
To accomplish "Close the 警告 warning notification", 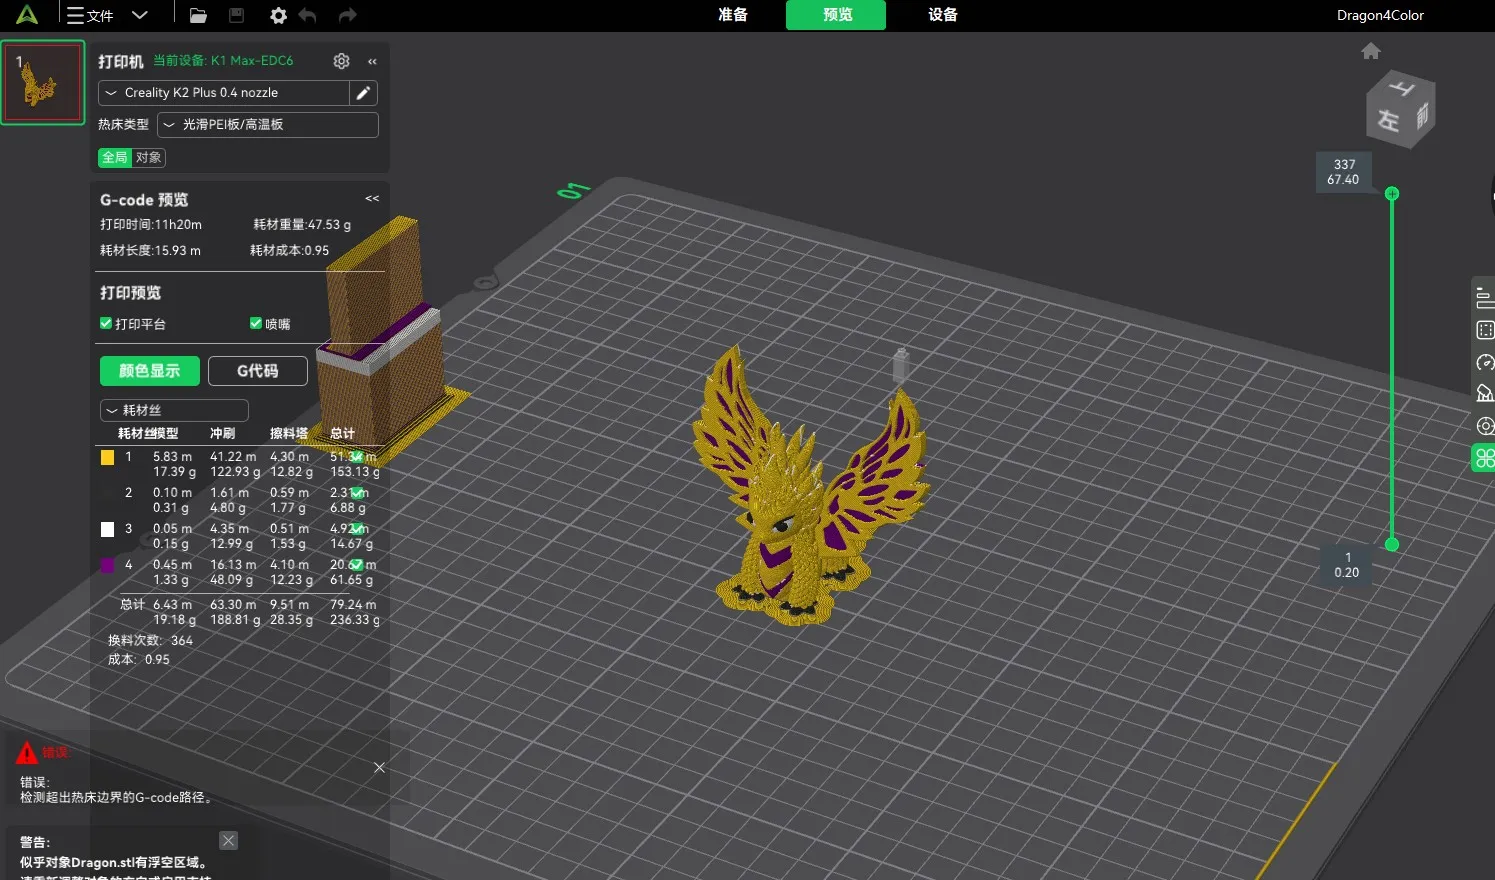I will click(x=229, y=841).
